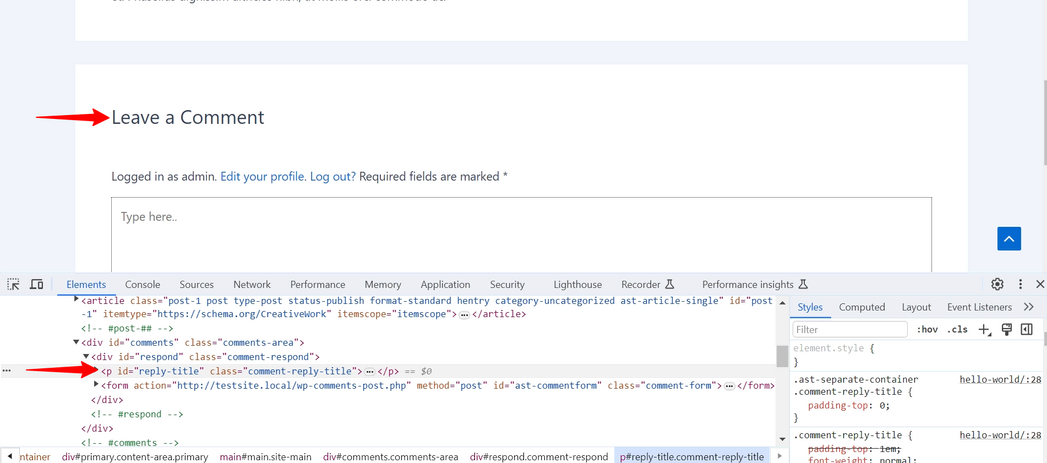1047x463 pixels.
Task: Expand the article post-1 element node
Action: [x=77, y=299]
